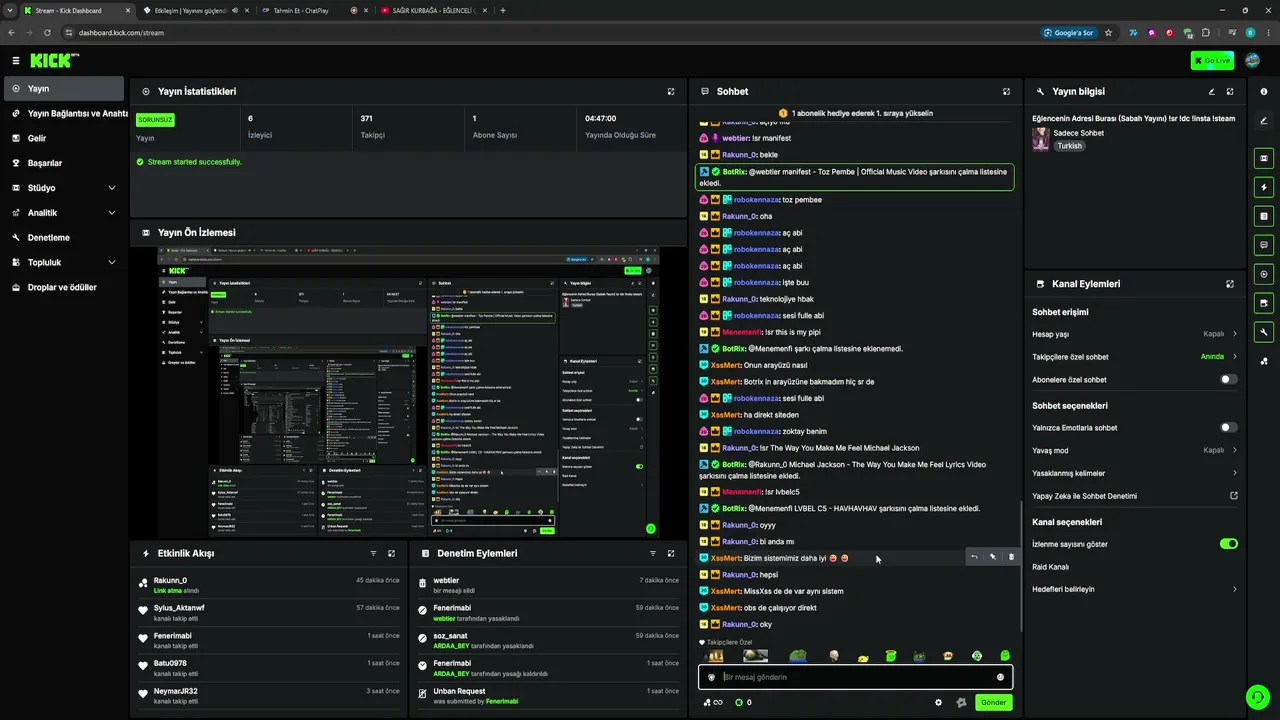The width and height of the screenshot is (1280, 720).
Task: Click the Sadece Sohbet category thumbnail
Action: tap(1041, 139)
